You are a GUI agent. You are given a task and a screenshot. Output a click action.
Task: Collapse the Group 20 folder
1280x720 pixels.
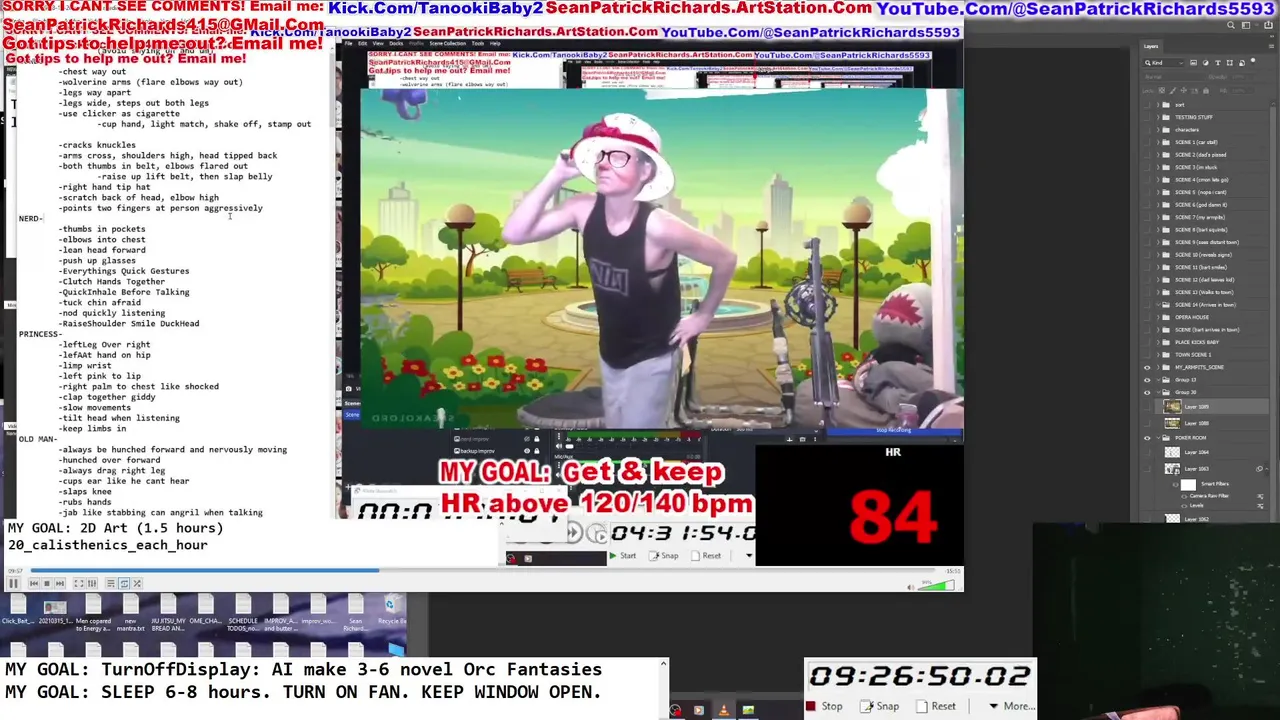point(1158,392)
